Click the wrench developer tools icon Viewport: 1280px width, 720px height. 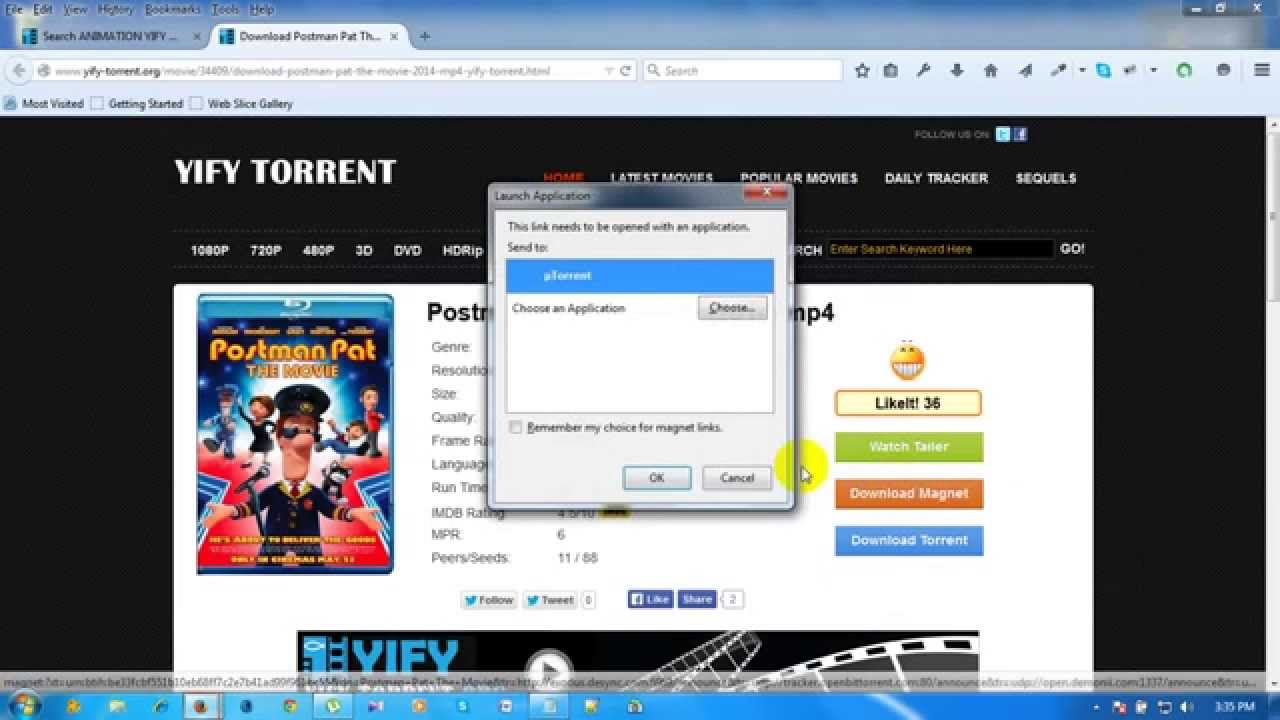coord(924,71)
